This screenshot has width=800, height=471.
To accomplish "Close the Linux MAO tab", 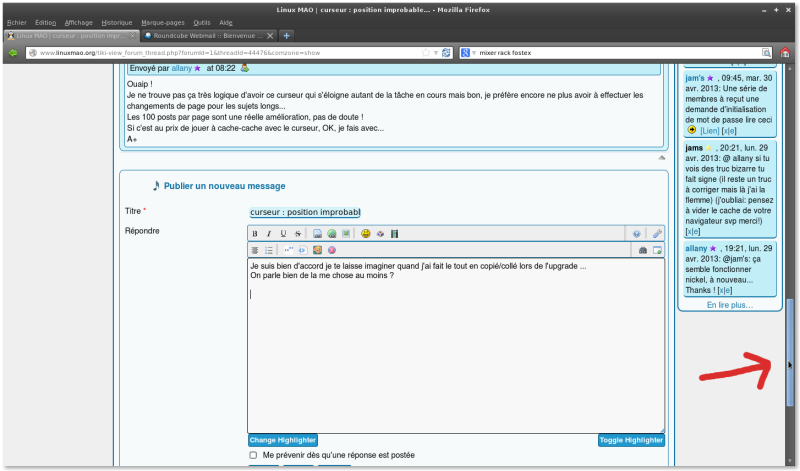I will coord(133,36).
